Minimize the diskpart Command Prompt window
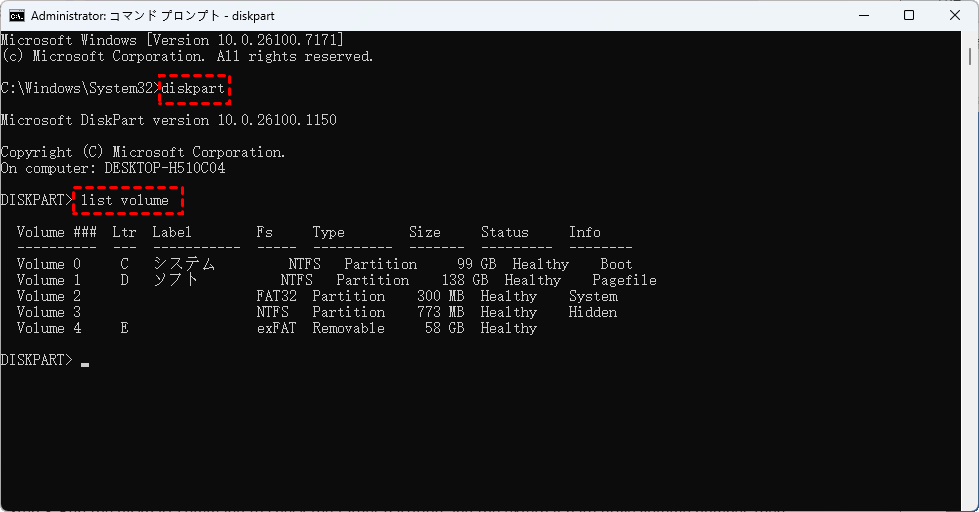 (861, 16)
